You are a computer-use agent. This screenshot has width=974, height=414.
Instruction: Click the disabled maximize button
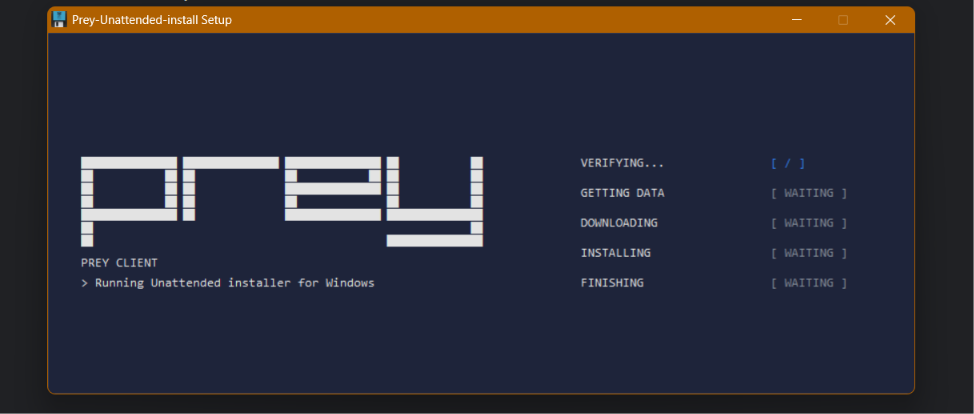843,20
